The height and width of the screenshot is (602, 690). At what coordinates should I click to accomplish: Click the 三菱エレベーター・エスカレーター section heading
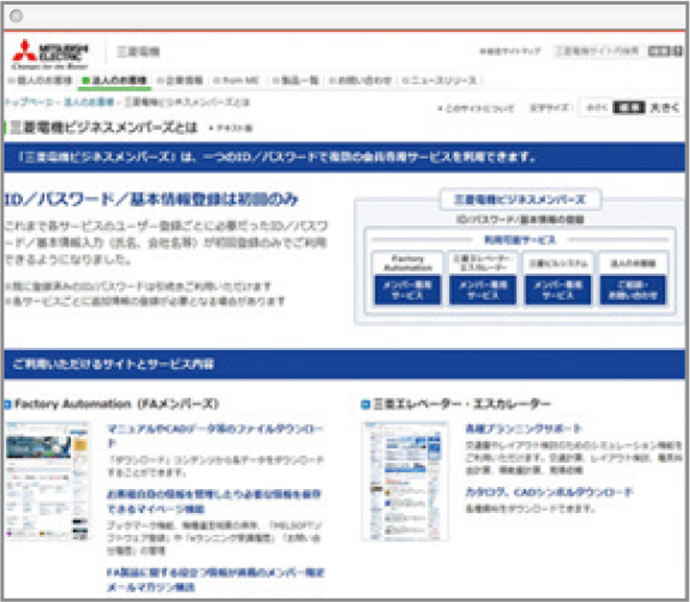click(x=461, y=404)
